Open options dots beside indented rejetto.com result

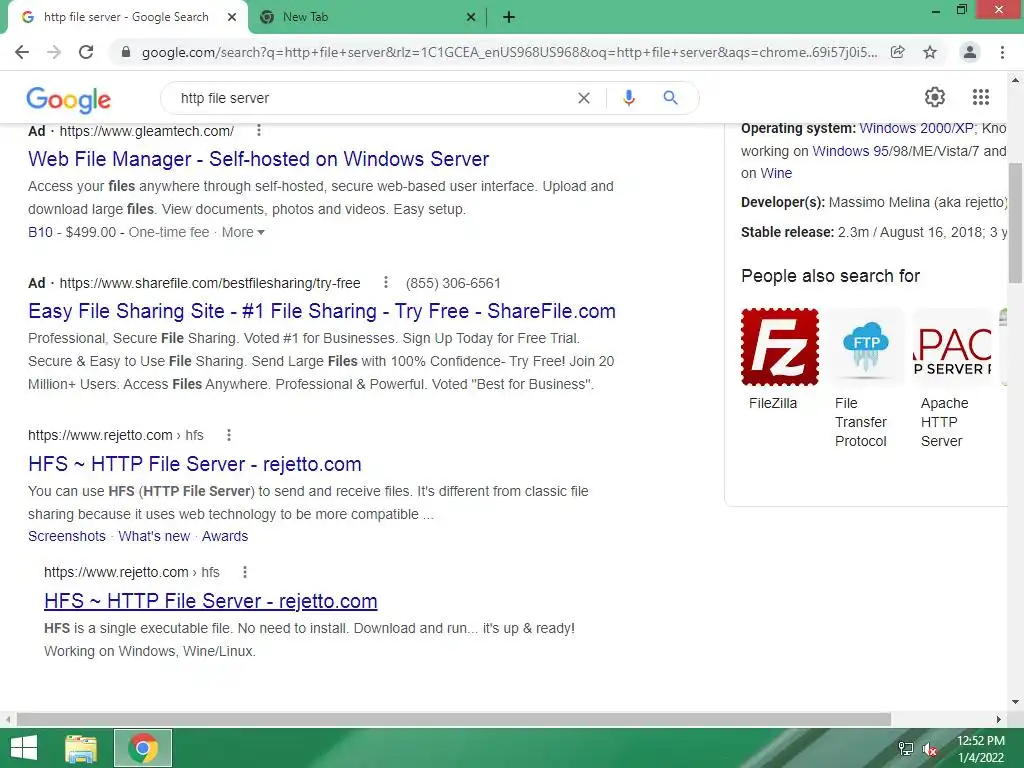(245, 572)
